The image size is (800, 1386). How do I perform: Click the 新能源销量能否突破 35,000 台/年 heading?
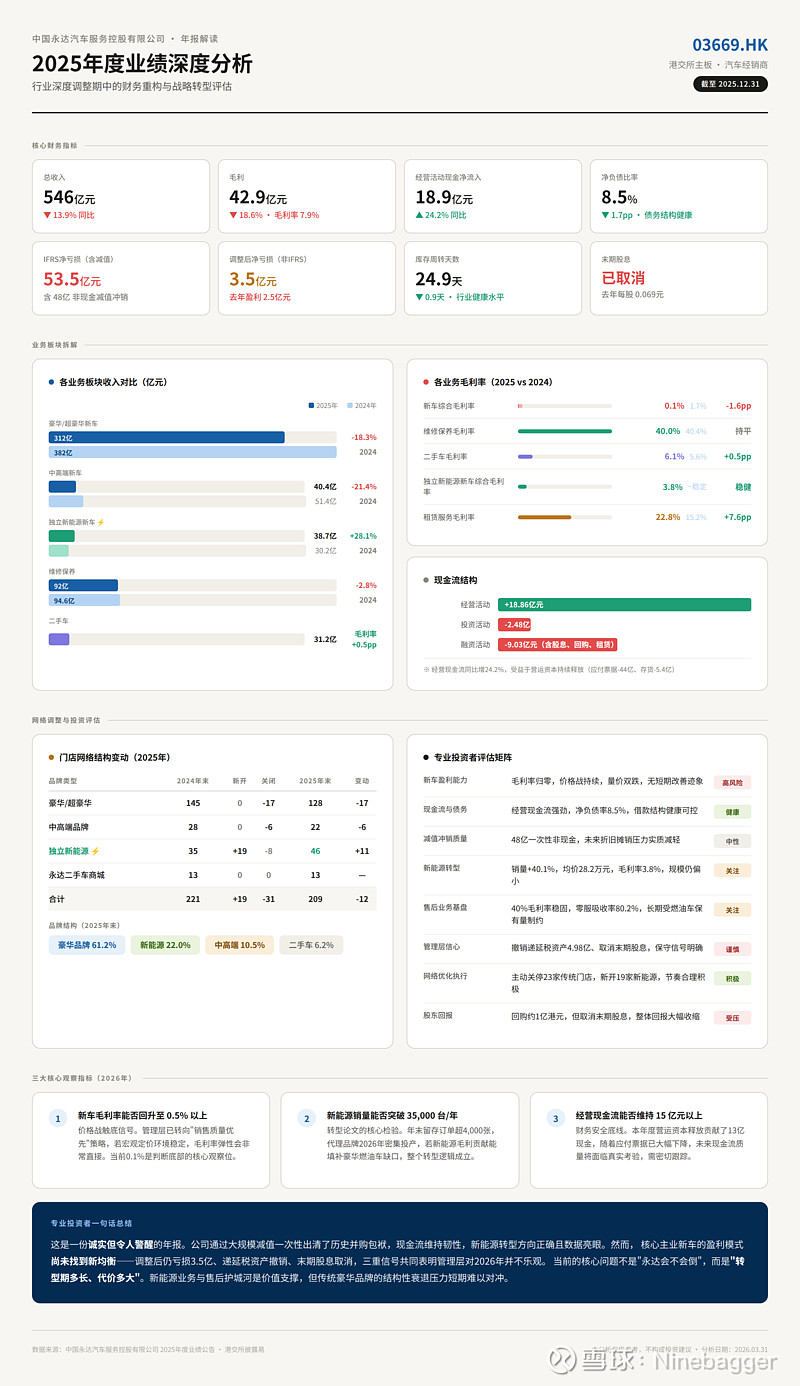point(392,1114)
